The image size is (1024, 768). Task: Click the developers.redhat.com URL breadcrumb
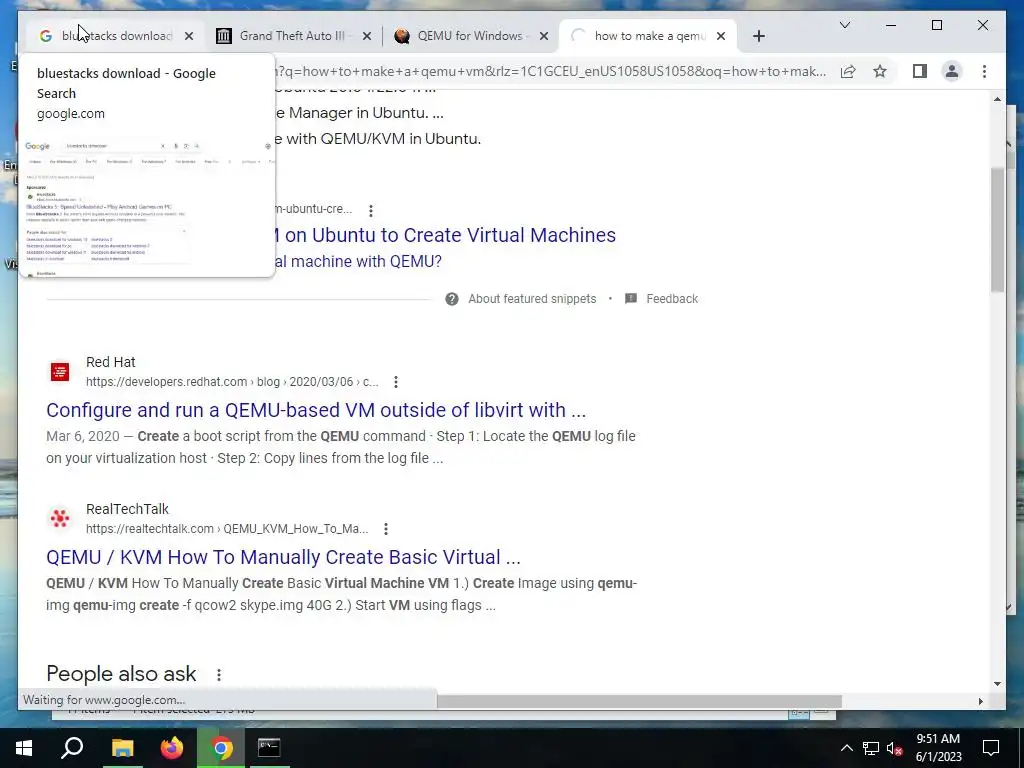232,382
